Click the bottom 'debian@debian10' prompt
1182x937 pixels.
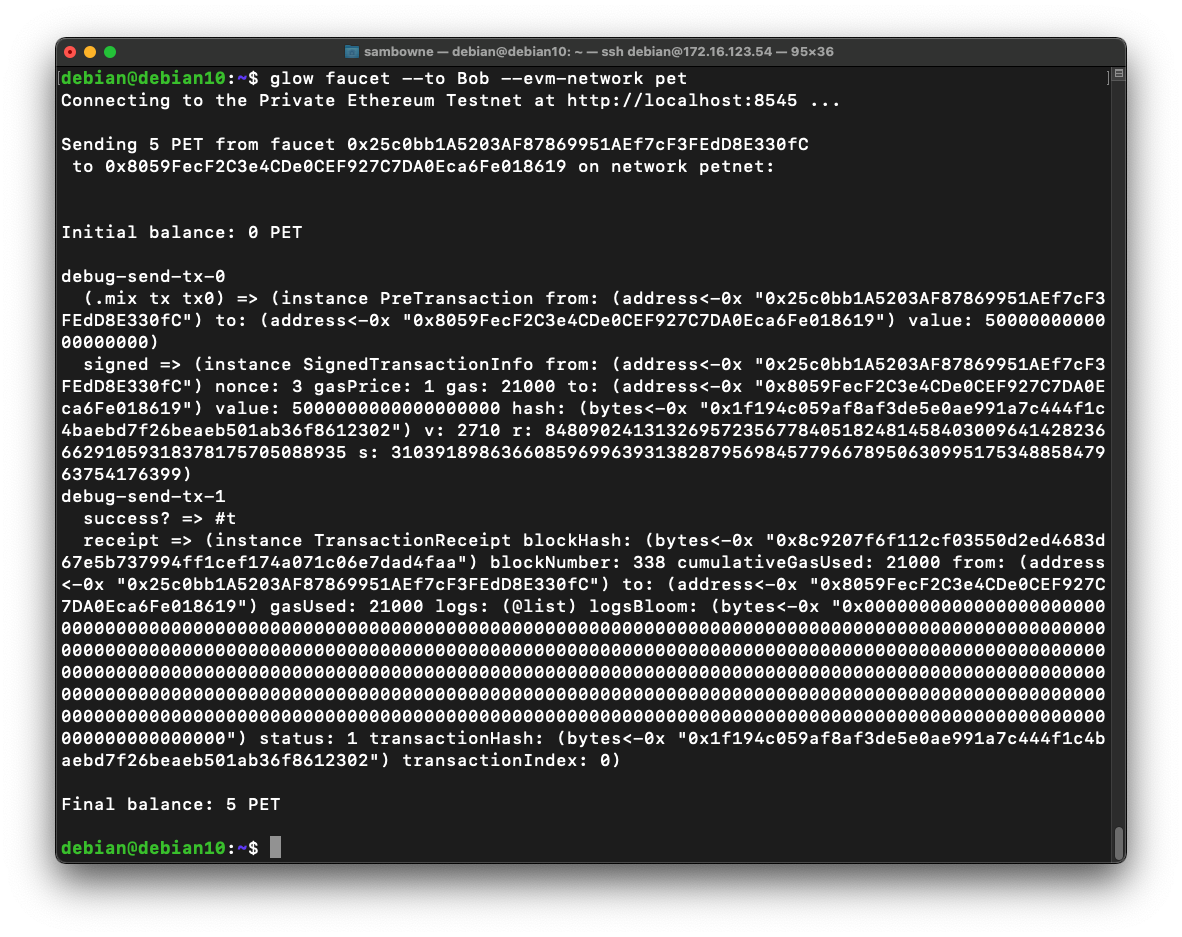pyautogui.click(x=143, y=848)
